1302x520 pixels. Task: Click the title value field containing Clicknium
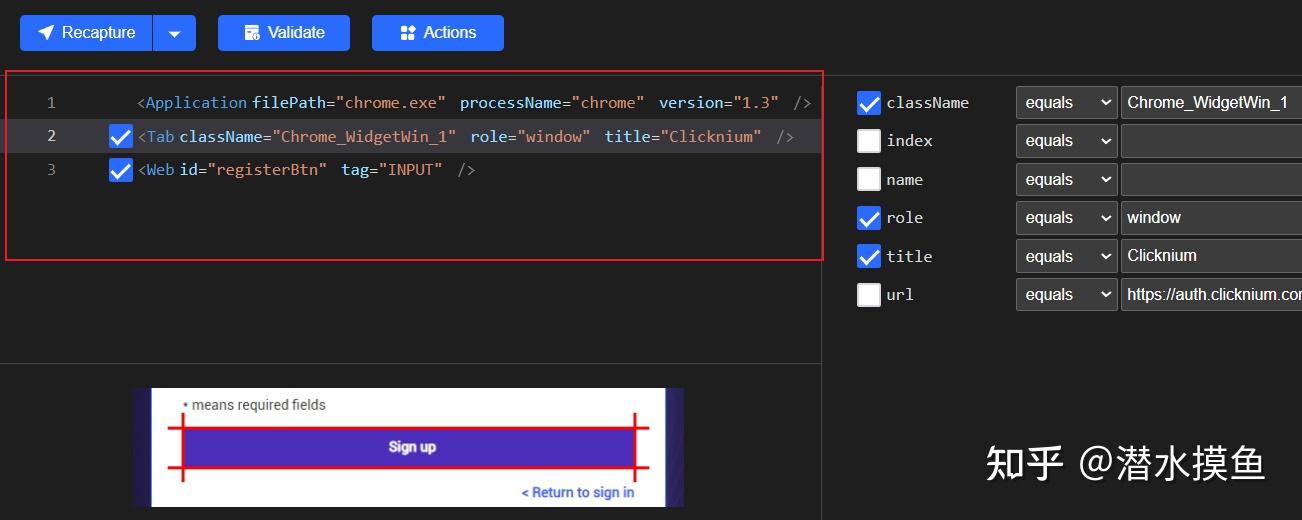pyautogui.click(x=1210, y=256)
